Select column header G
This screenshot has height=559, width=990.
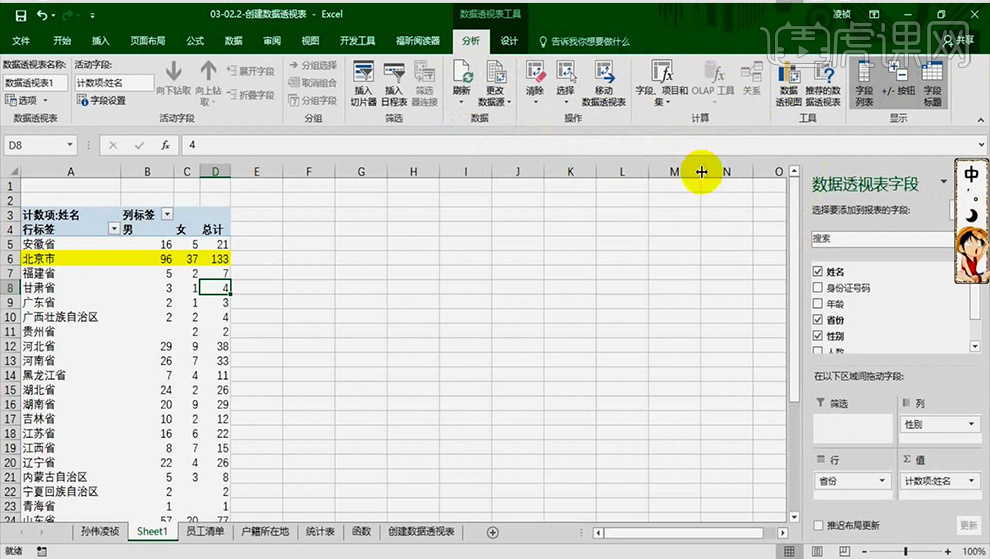coord(361,171)
